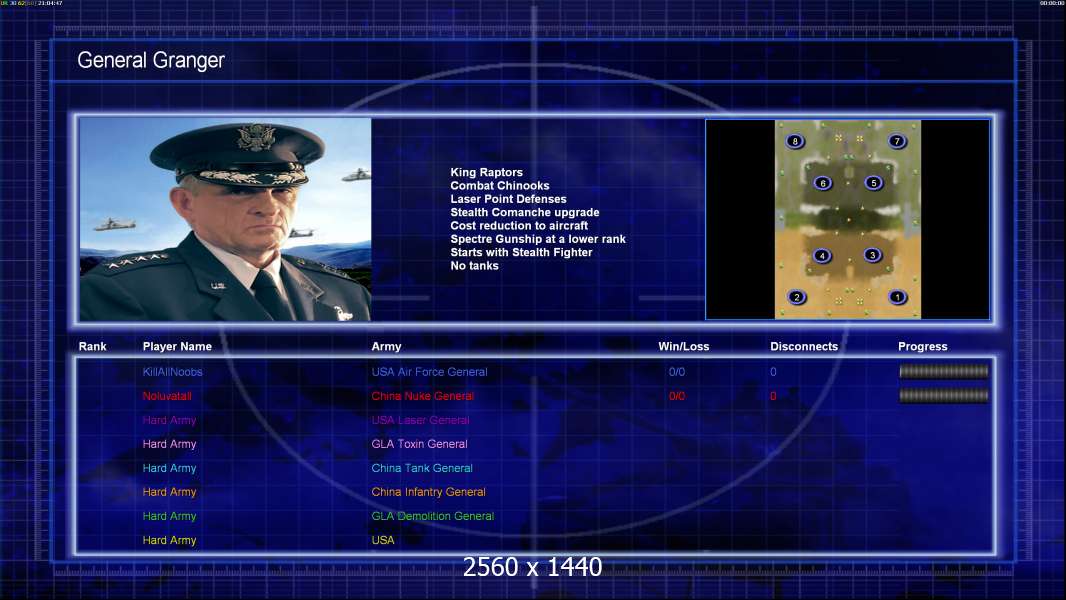The width and height of the screenshot is (1066, 600).
Task: Click the Cost reduction to aircraft line
Action: point(519,226)
